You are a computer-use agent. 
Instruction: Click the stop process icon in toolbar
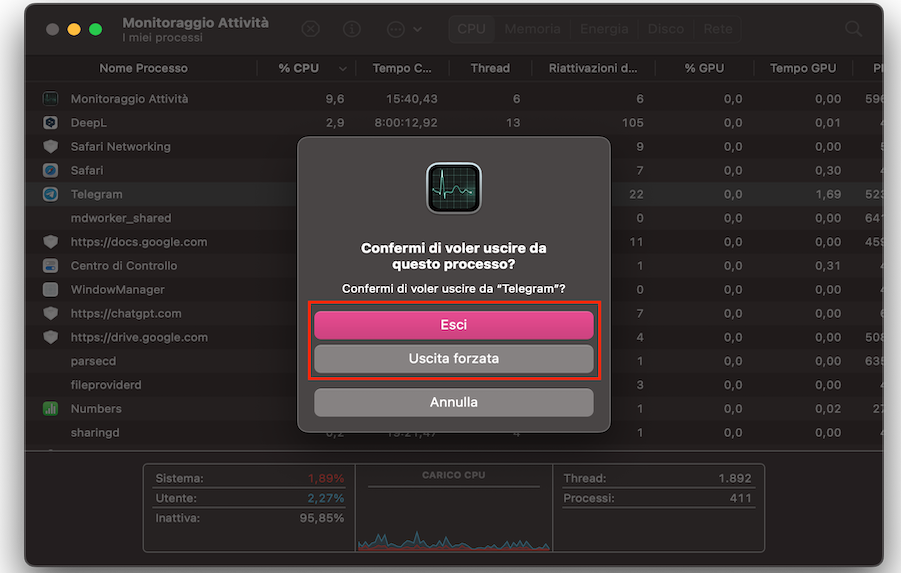pos(311,29)
